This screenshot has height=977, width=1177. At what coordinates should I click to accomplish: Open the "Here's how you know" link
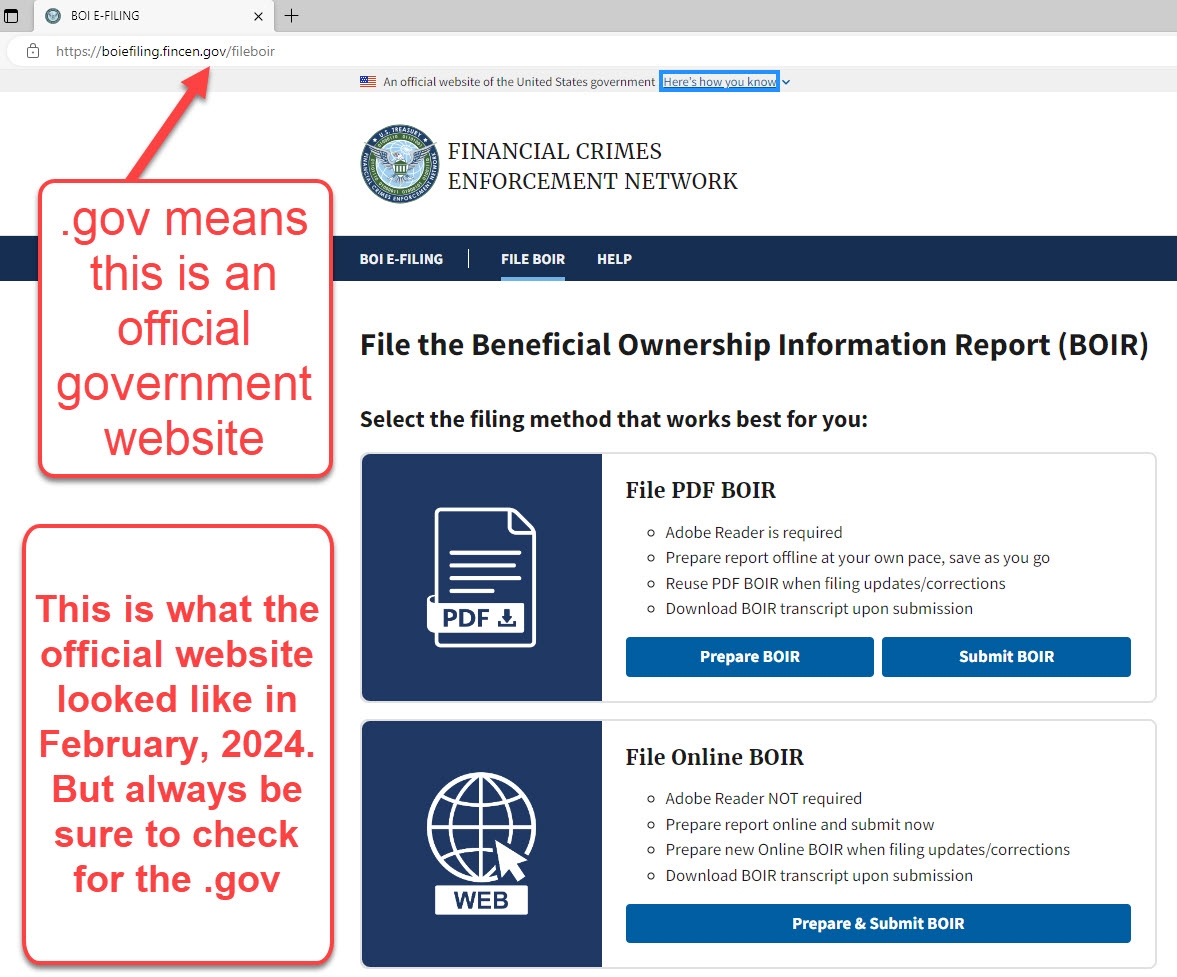(719, 82)
